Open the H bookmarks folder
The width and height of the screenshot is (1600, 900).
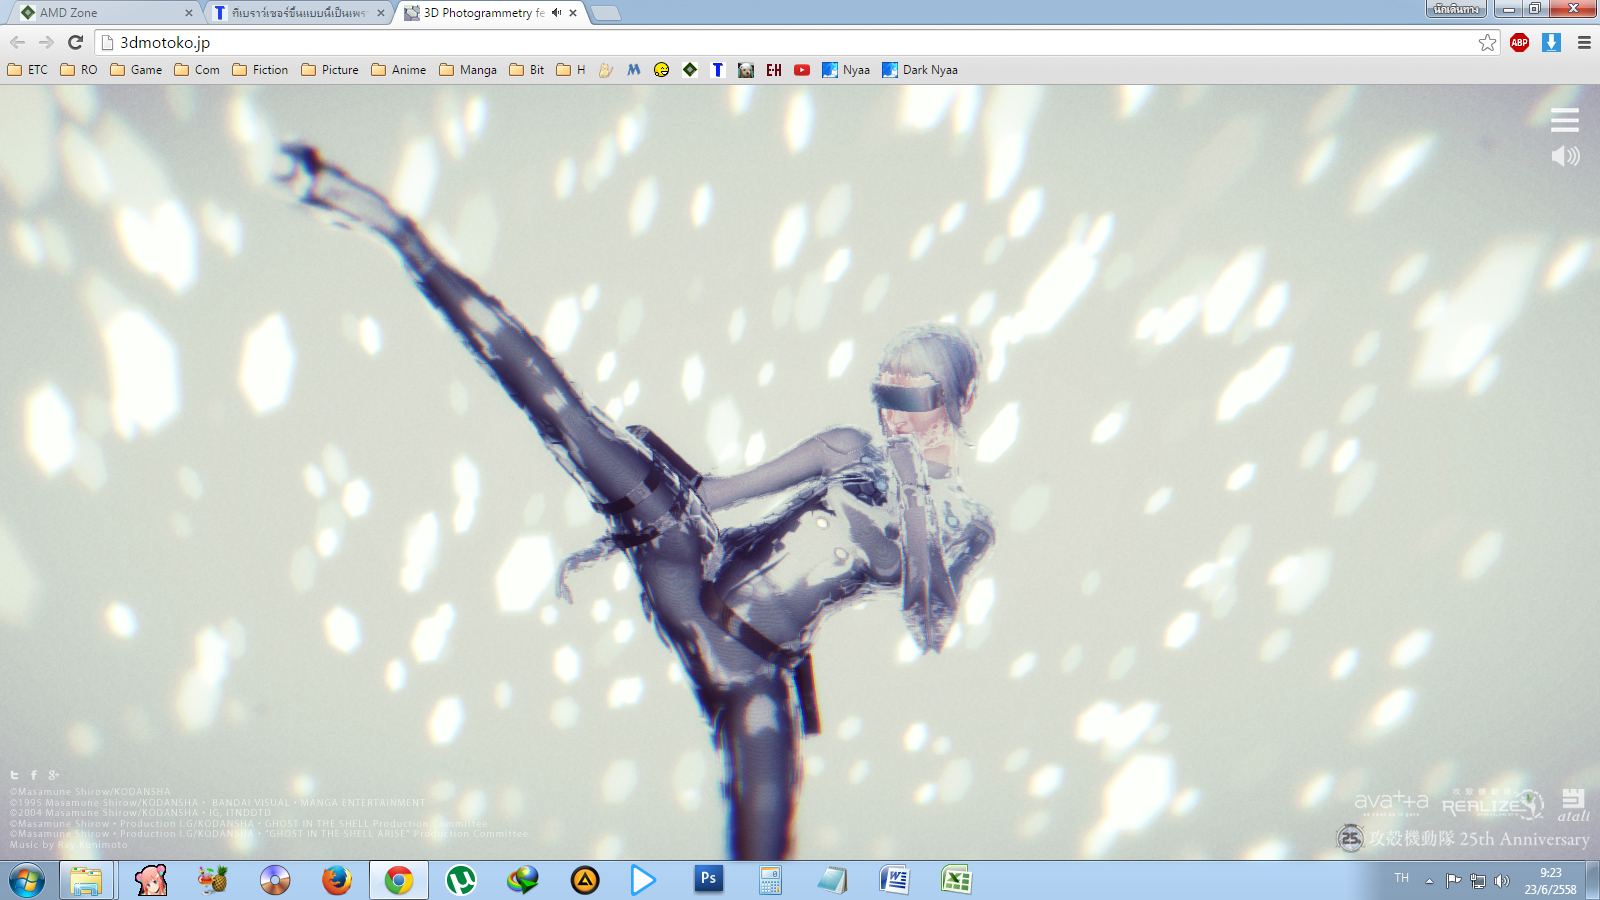point(571,70)
